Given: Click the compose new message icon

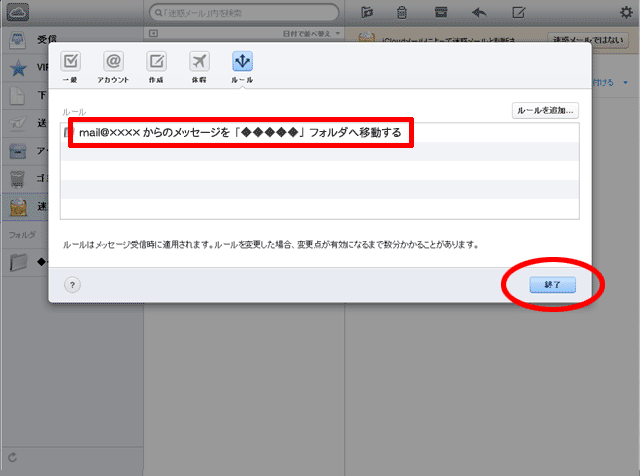Looking at the screenshot, I should [518, 12].
